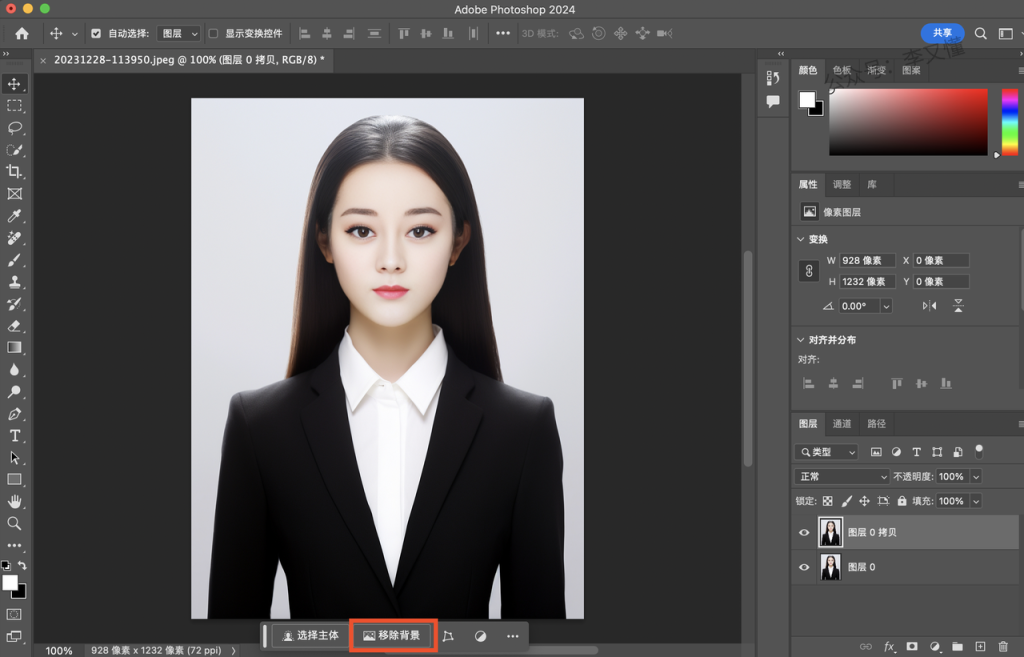Hide the 图层 0 拷贝 layer
This screenshot has height=657, width=1024.
pyautogui.click(x=804, y=533)
